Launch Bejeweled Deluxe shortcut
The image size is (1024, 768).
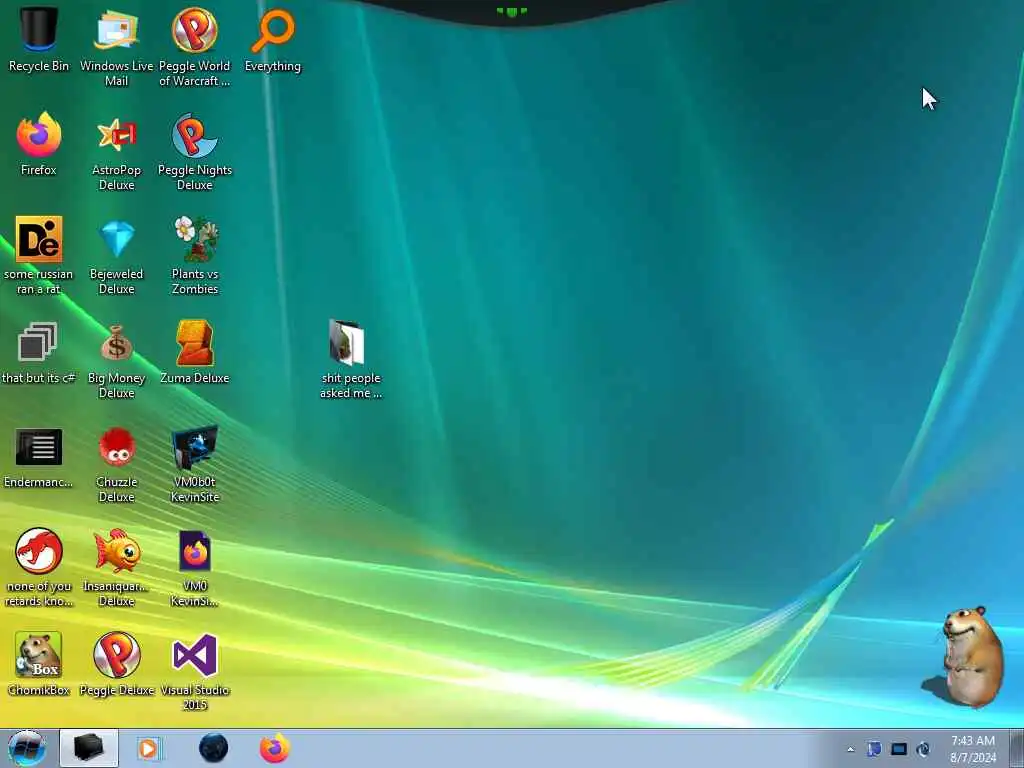pyautogui.click(x=116, y=255)
